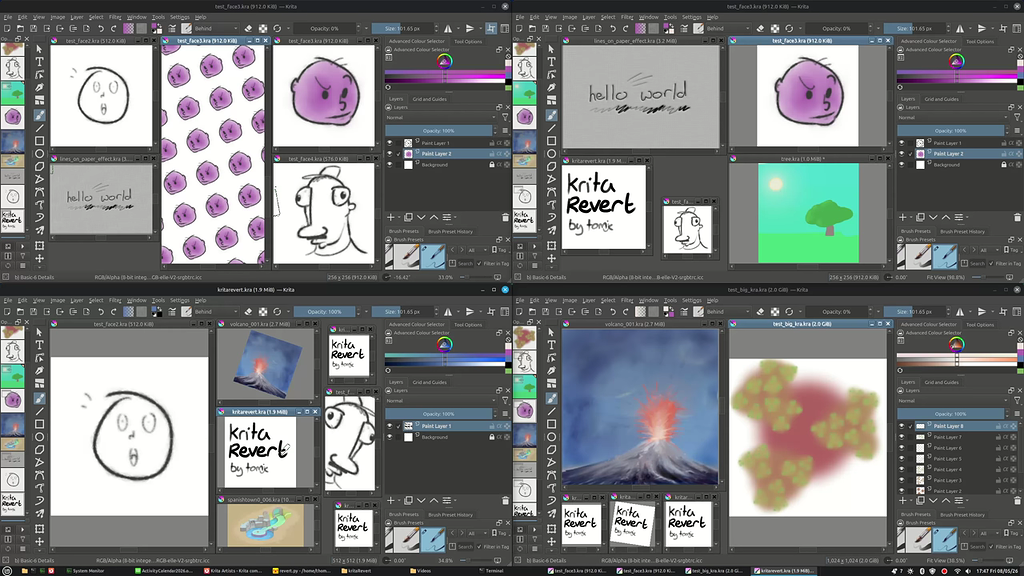This screenshot has width=1024, height=576.
Task: Click Redo in top-left Krita window toolbar
Action: coord(114,29)
